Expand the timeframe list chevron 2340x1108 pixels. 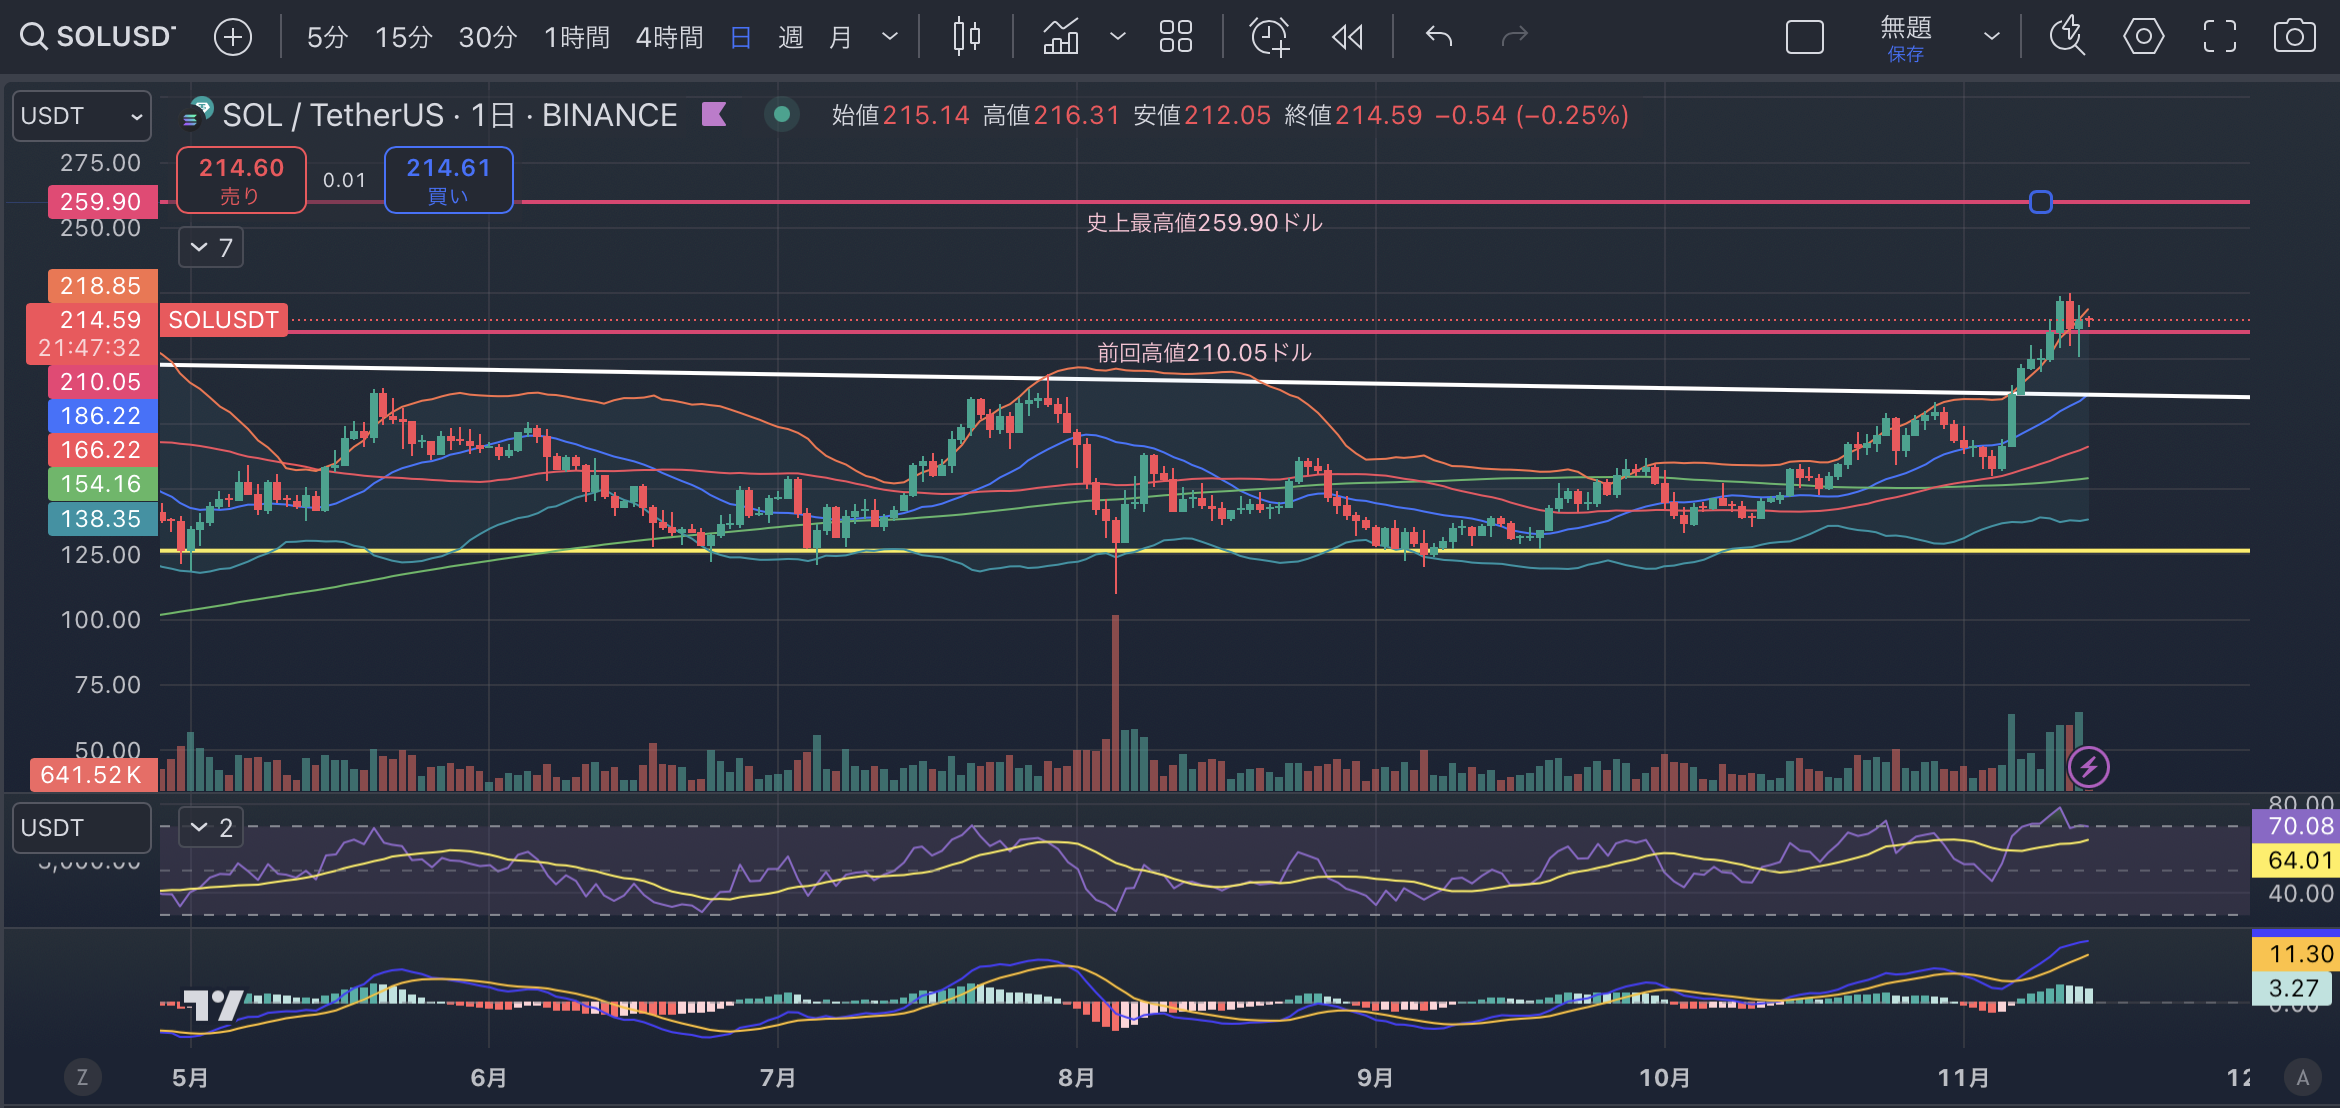point(889,38)
